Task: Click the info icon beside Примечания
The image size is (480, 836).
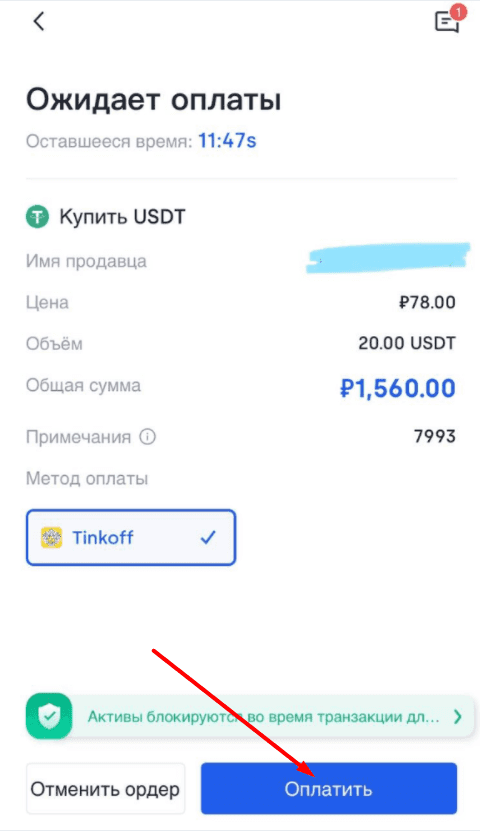Action: click(x=148, y=437)
